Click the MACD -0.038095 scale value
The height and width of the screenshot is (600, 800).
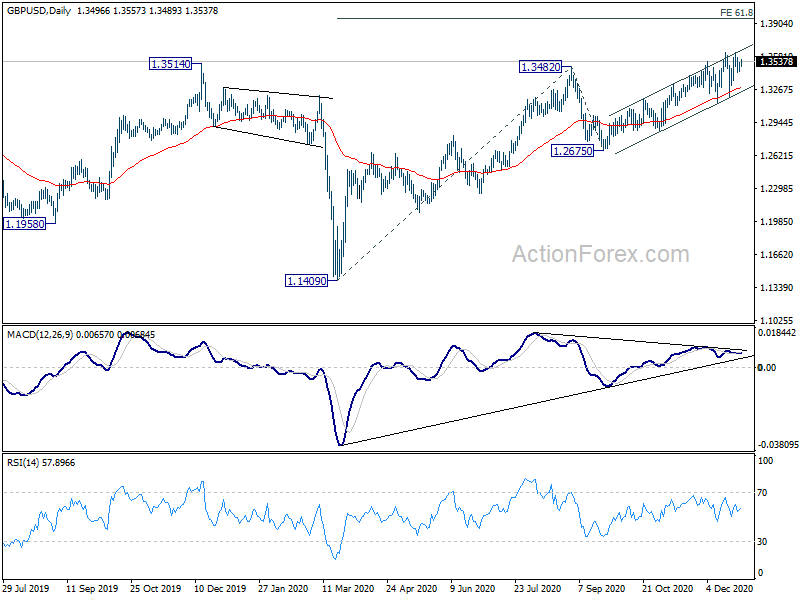point(778,445)
